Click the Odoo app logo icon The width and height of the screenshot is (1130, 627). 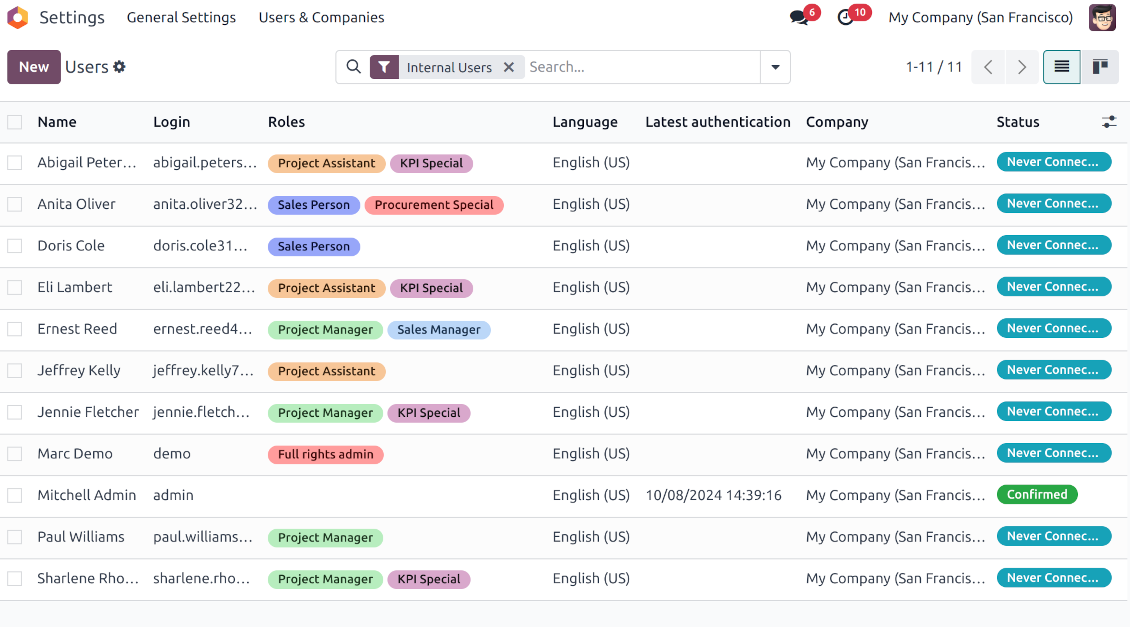pos(18,18)
